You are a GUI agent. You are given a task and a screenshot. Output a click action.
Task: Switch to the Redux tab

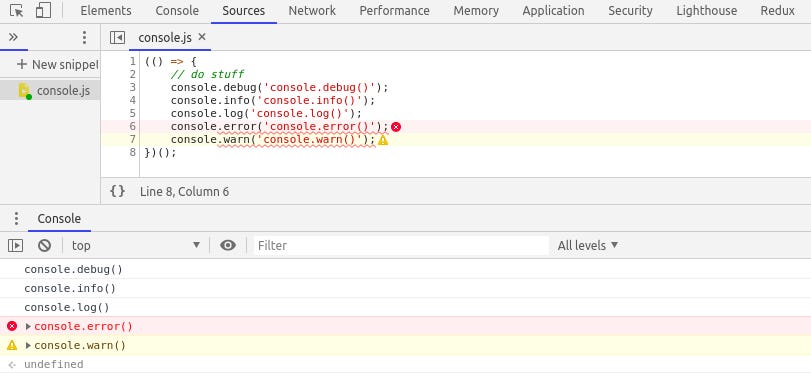777,11
